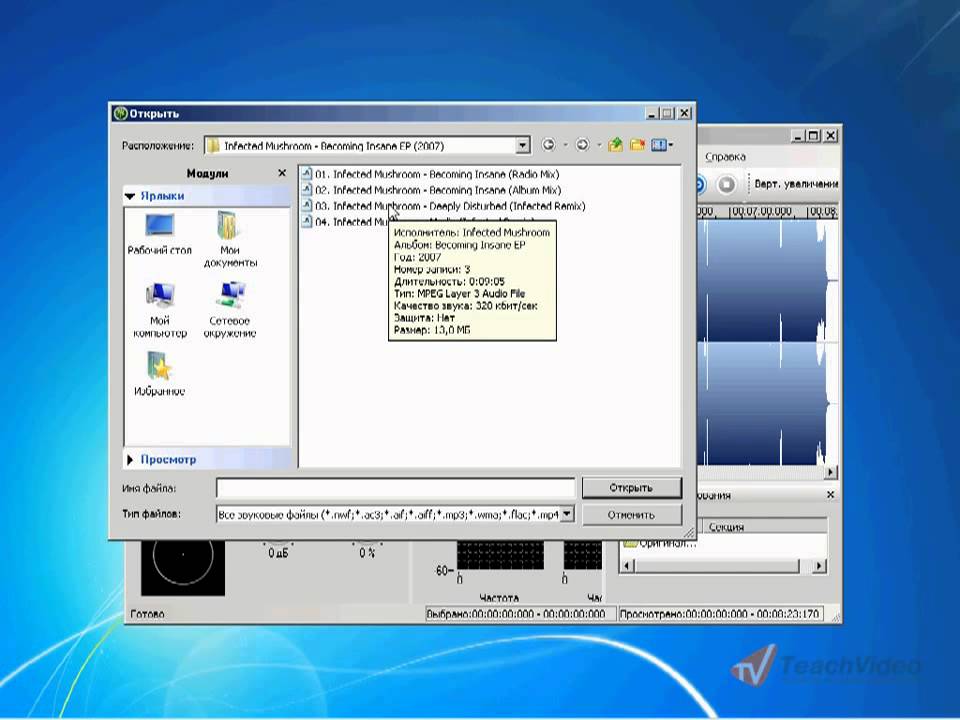Maximize the main audio editor window
Image resolution: width=960 pixels, height=720 pixels.
[813, 136]
